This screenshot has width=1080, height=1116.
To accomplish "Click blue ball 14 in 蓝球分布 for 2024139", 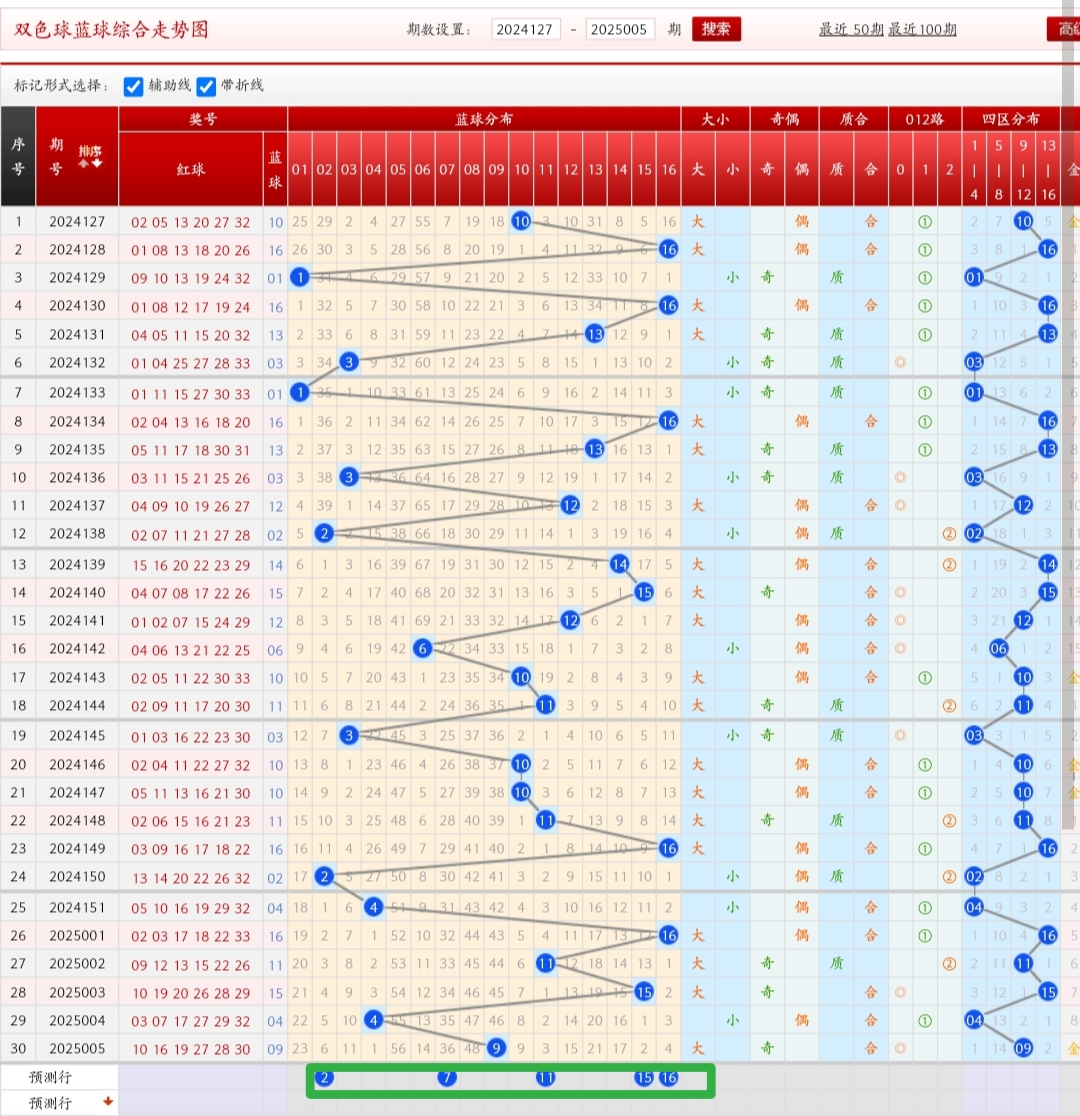I will [x=619, y=564].
